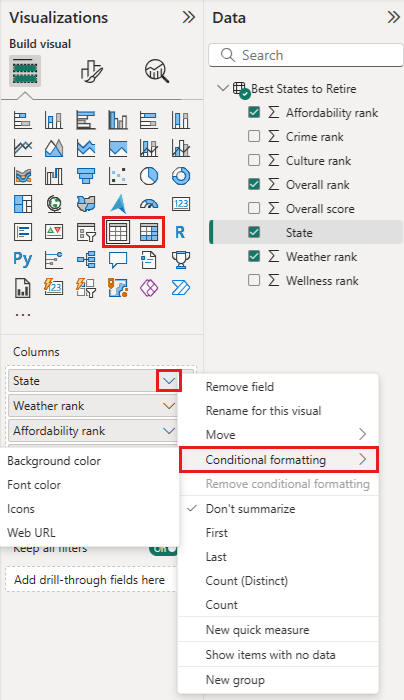Select the Funnel chart visual
404x700 pixels.
(86, 176)
